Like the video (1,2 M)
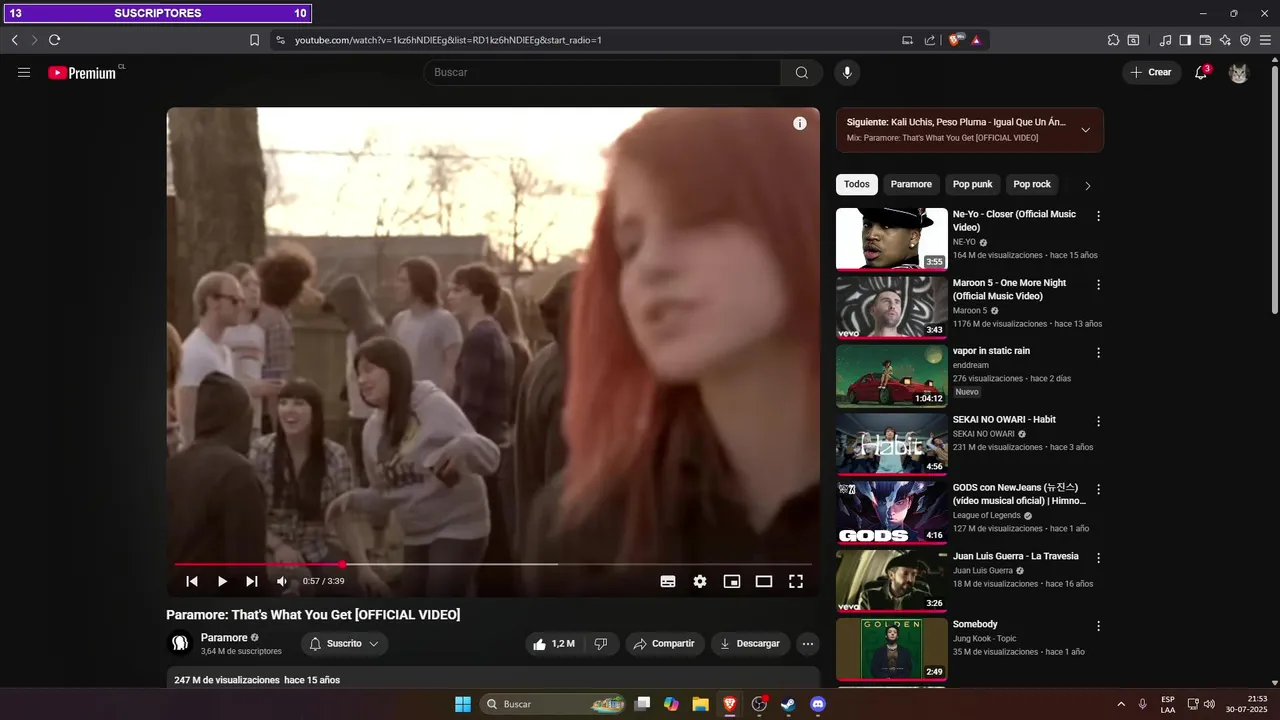Screen dimensions: 1280x720 click(554, 644)
